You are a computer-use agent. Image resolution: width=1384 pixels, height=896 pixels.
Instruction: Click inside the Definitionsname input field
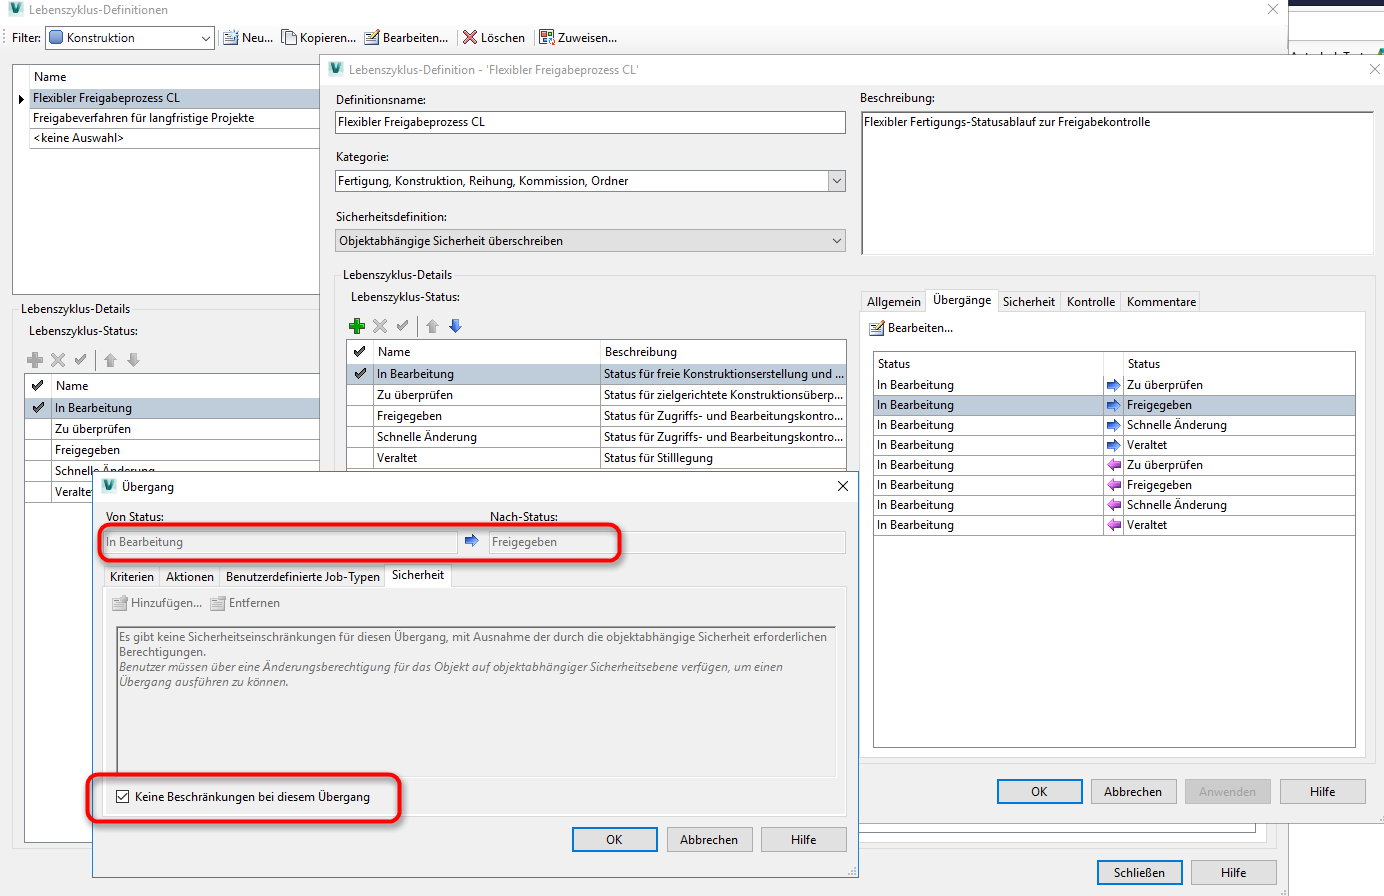click(590, 122)
